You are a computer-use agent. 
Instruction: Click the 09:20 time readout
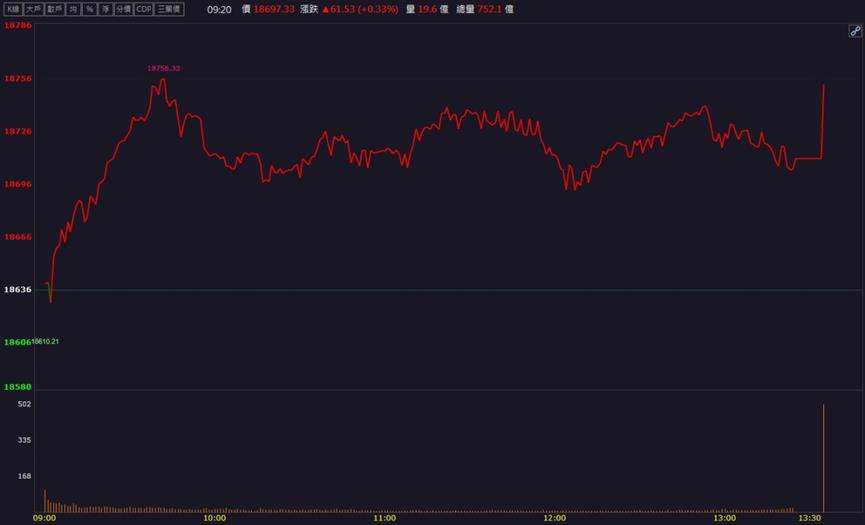(x=219, y=10)
